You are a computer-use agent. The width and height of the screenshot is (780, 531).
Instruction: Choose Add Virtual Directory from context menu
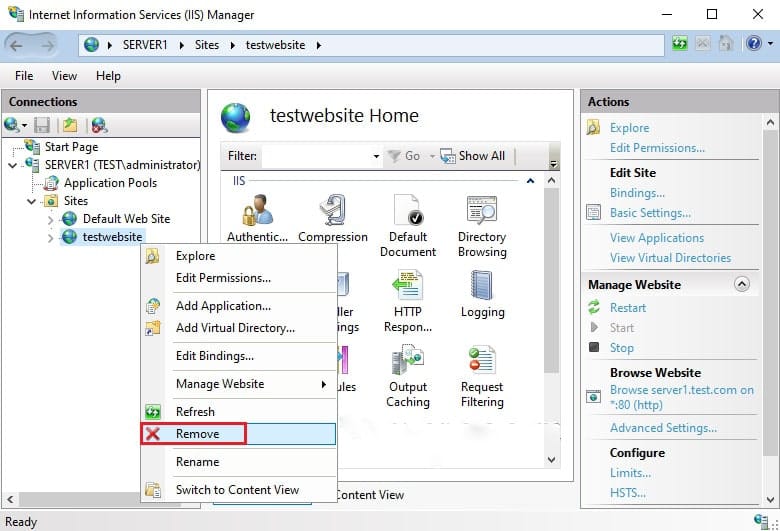[239, 327]
